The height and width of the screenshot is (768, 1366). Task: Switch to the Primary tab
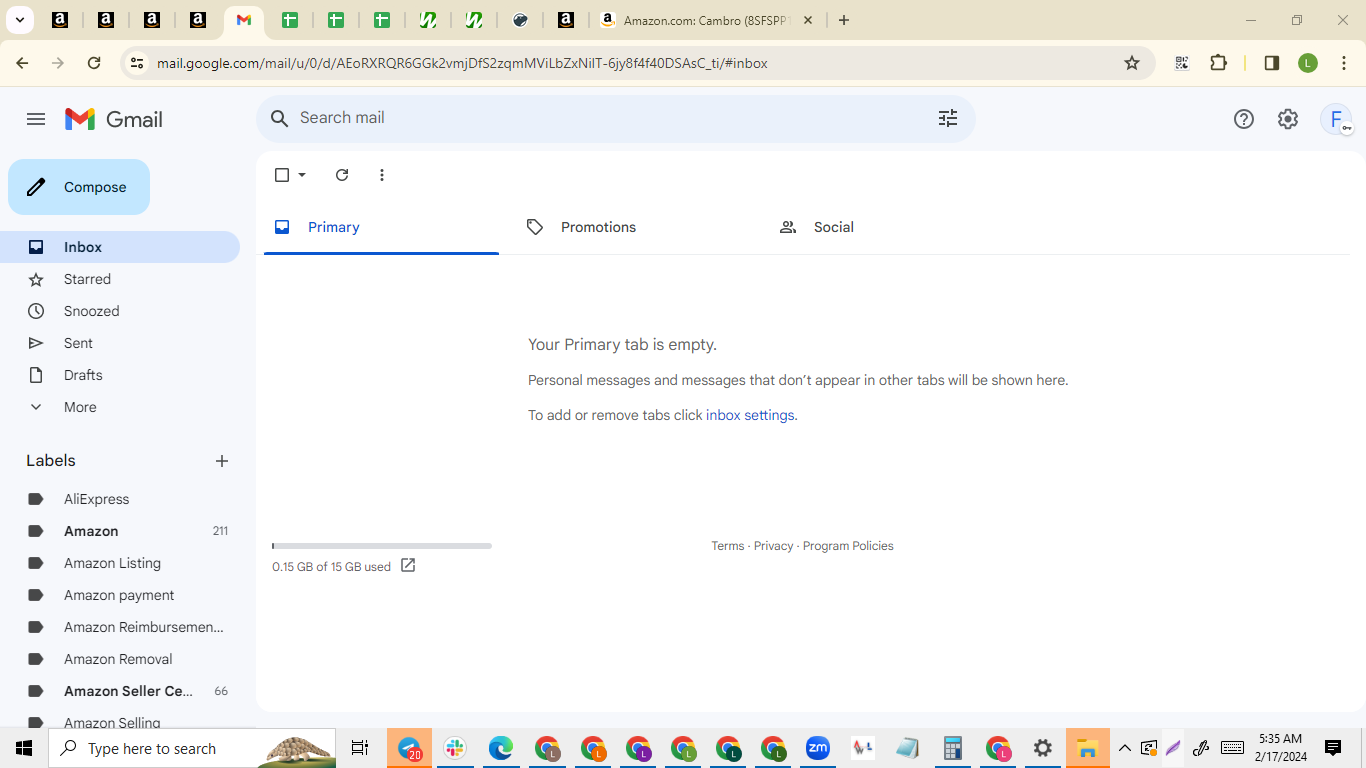pyautogui.click(x=381, y=227)
